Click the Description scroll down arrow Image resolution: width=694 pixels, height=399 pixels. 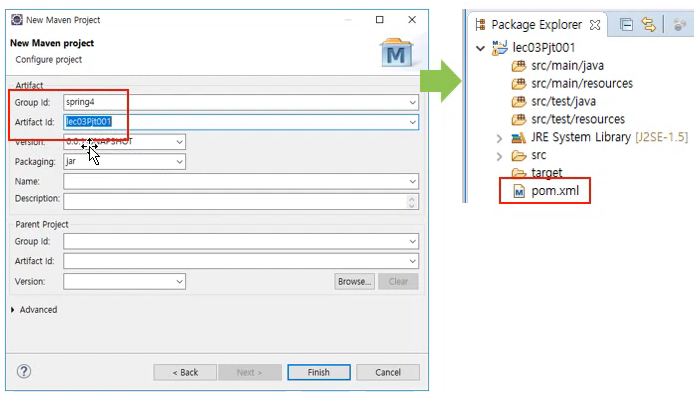coord(412,205)
